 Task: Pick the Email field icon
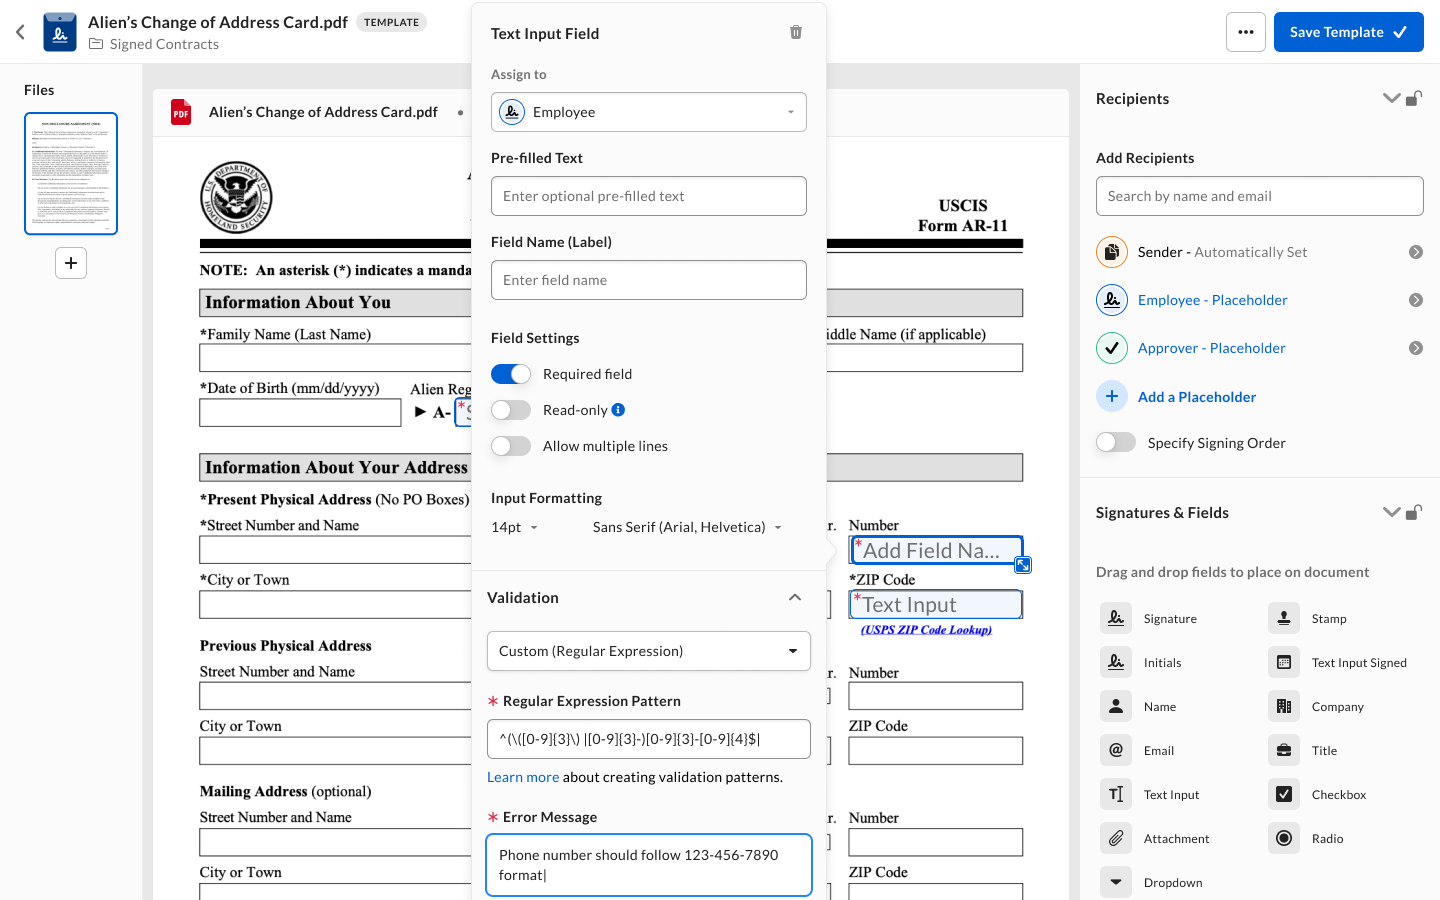point(1116,750)
